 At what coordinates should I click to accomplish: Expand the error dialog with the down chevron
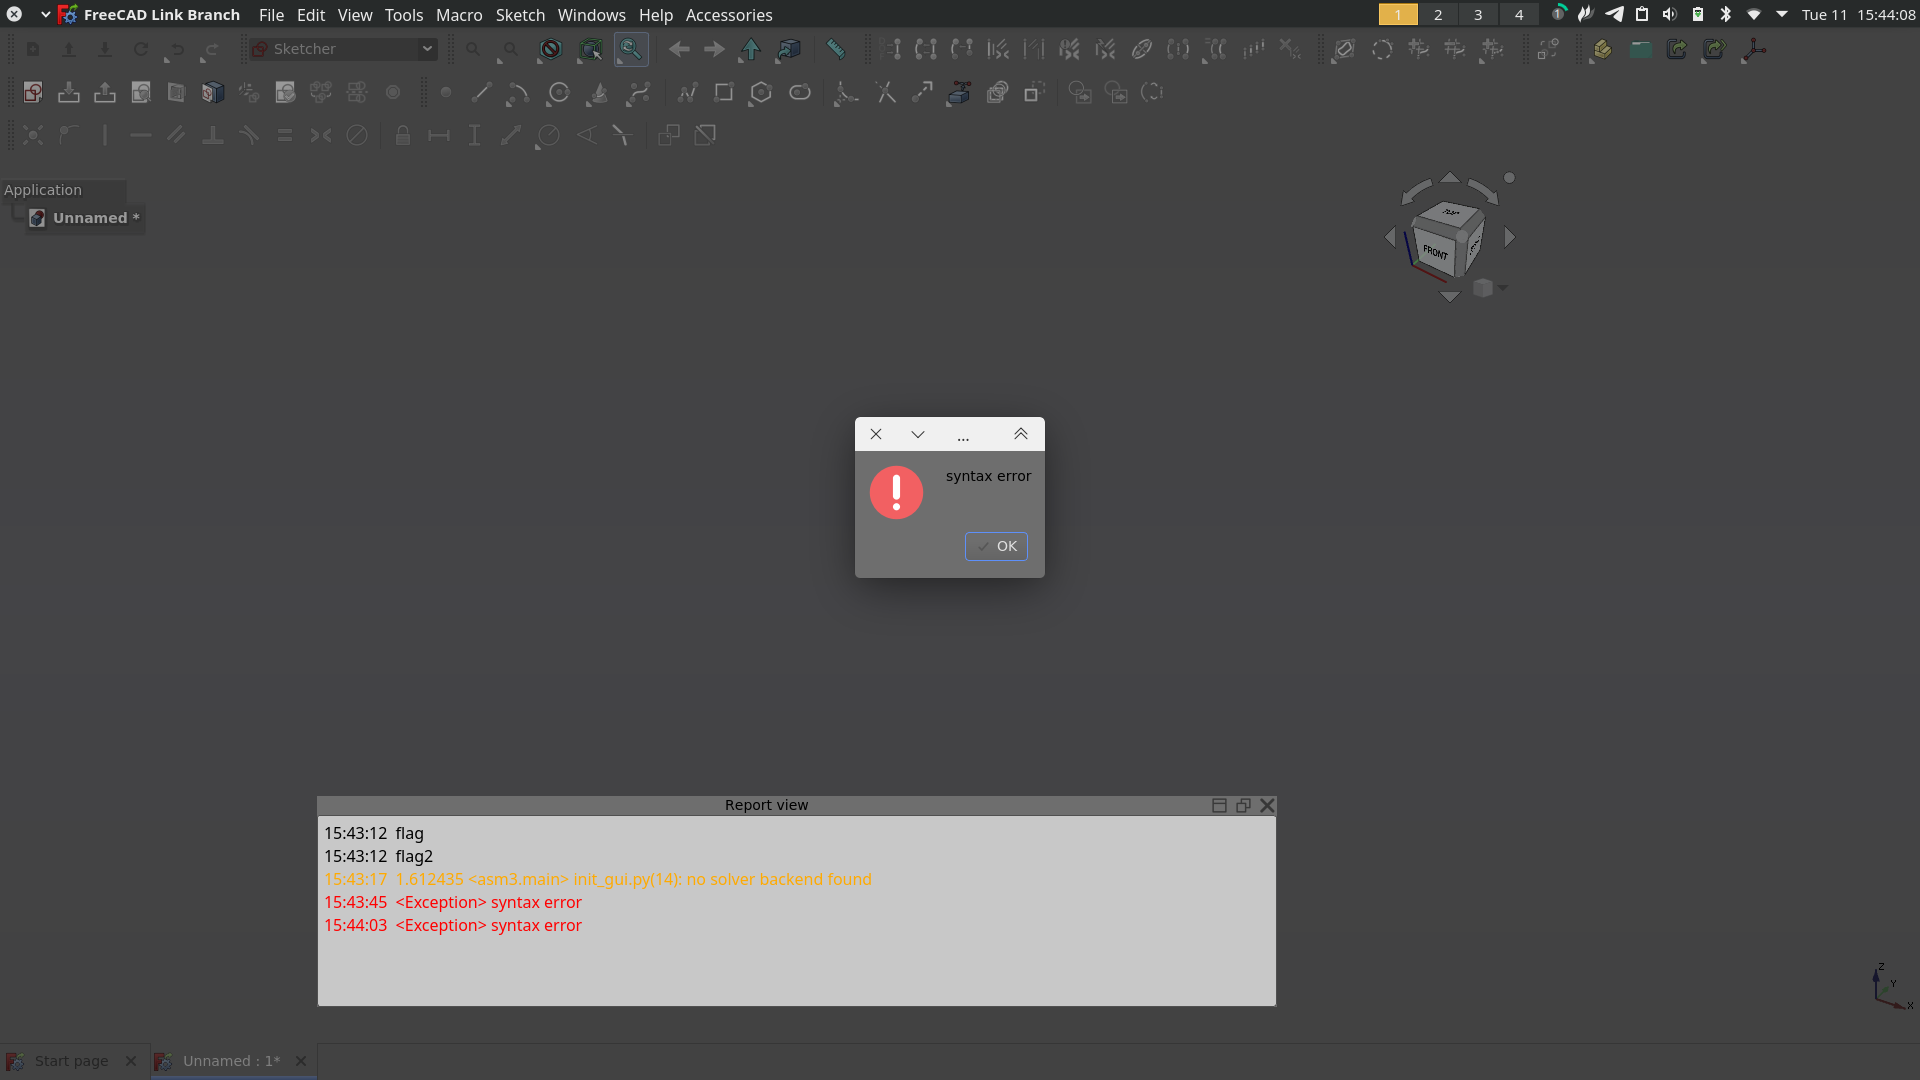pyautogui.click(x=918, y=433)
